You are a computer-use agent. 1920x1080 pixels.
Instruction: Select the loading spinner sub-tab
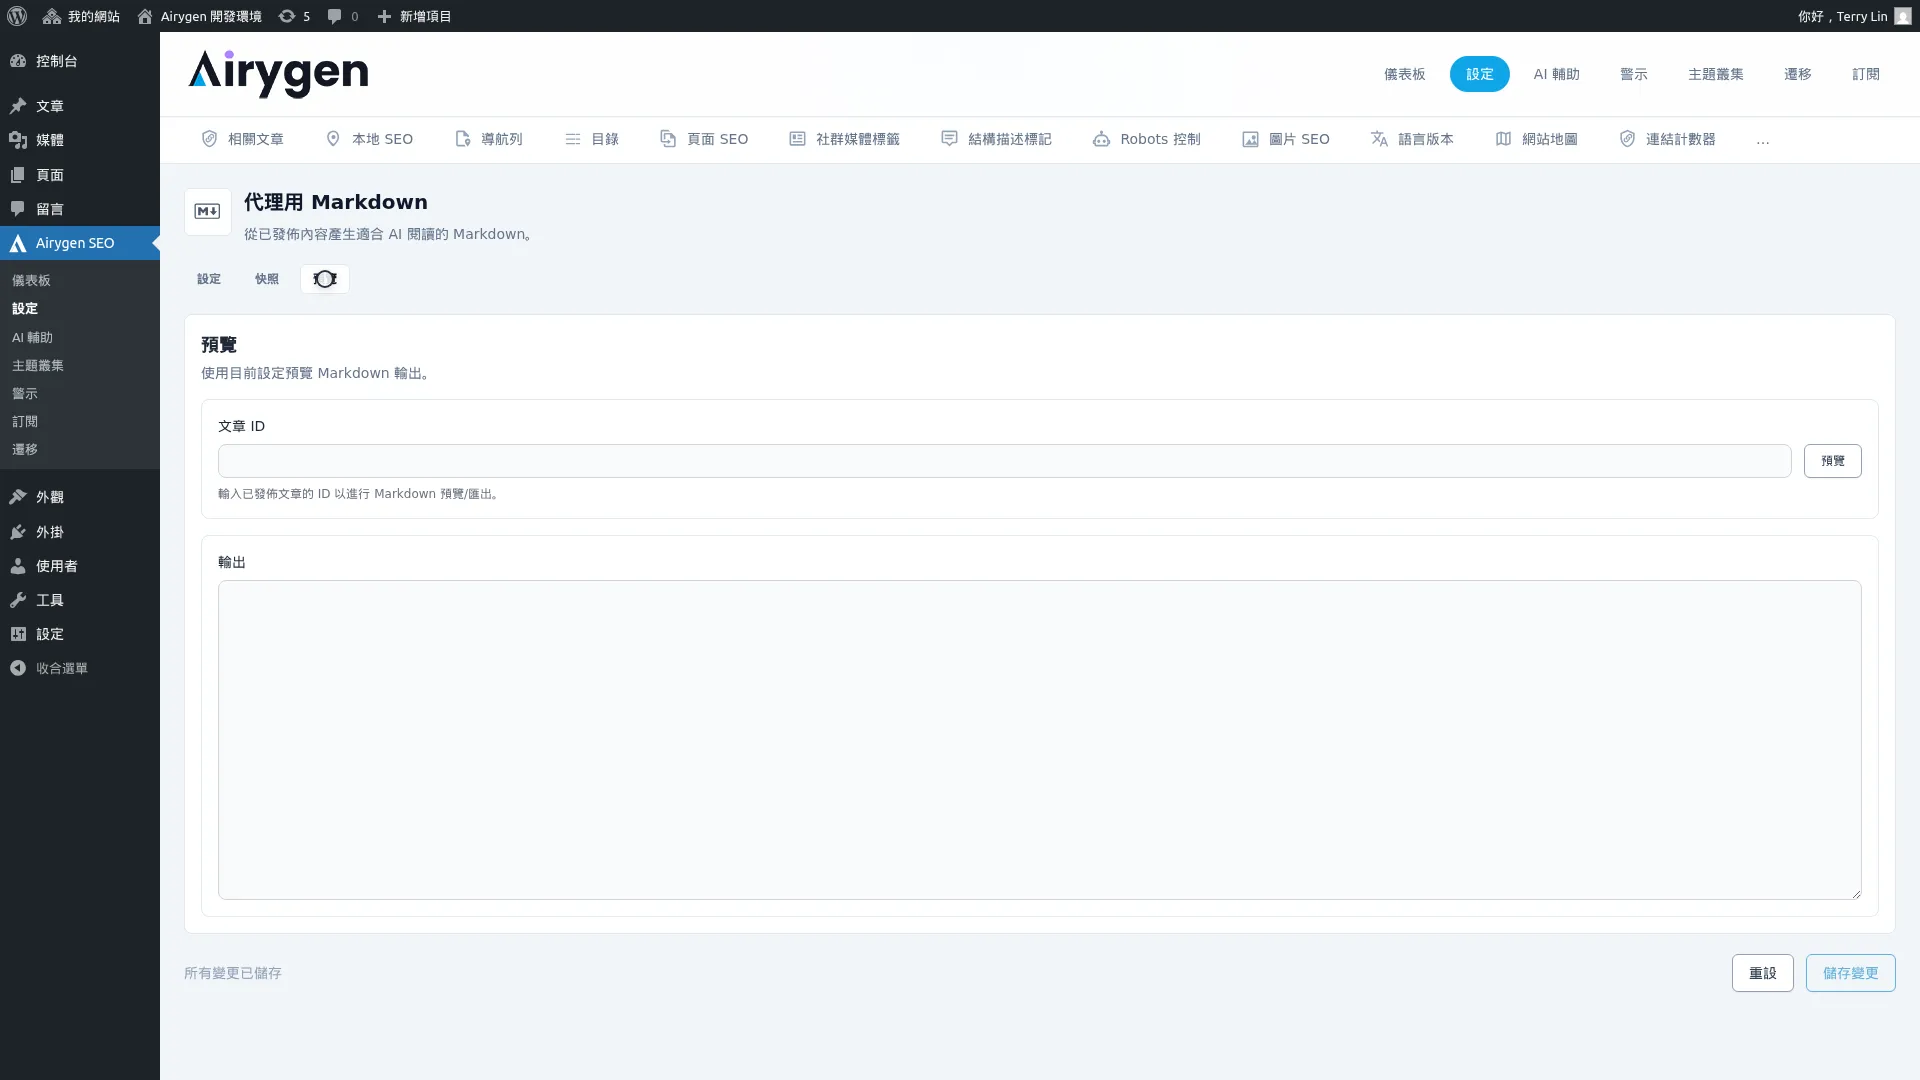[x=325, y=279]
